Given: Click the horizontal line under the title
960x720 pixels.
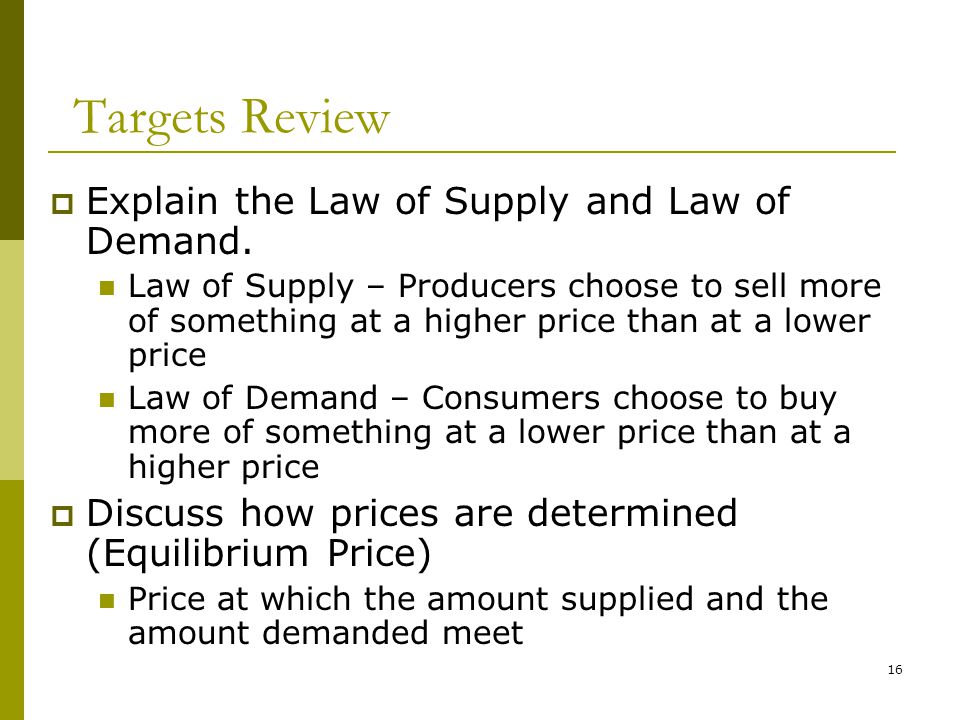Looking at the screenshot, I should click(x=471, y=152).
